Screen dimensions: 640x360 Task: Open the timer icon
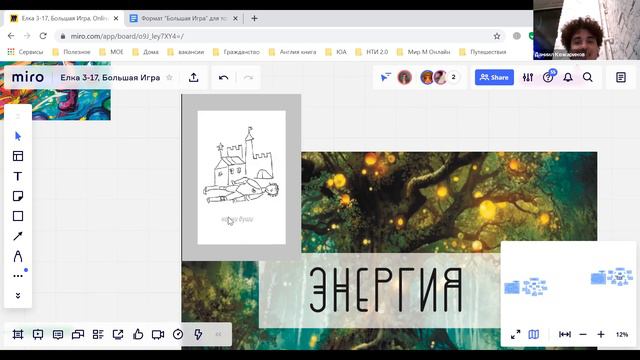(x=178, y=334)
